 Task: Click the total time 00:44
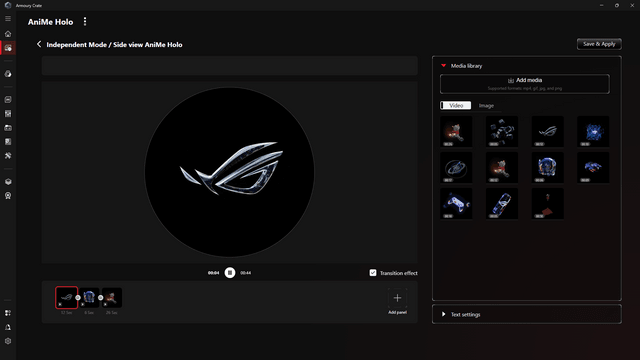(246, 273)
